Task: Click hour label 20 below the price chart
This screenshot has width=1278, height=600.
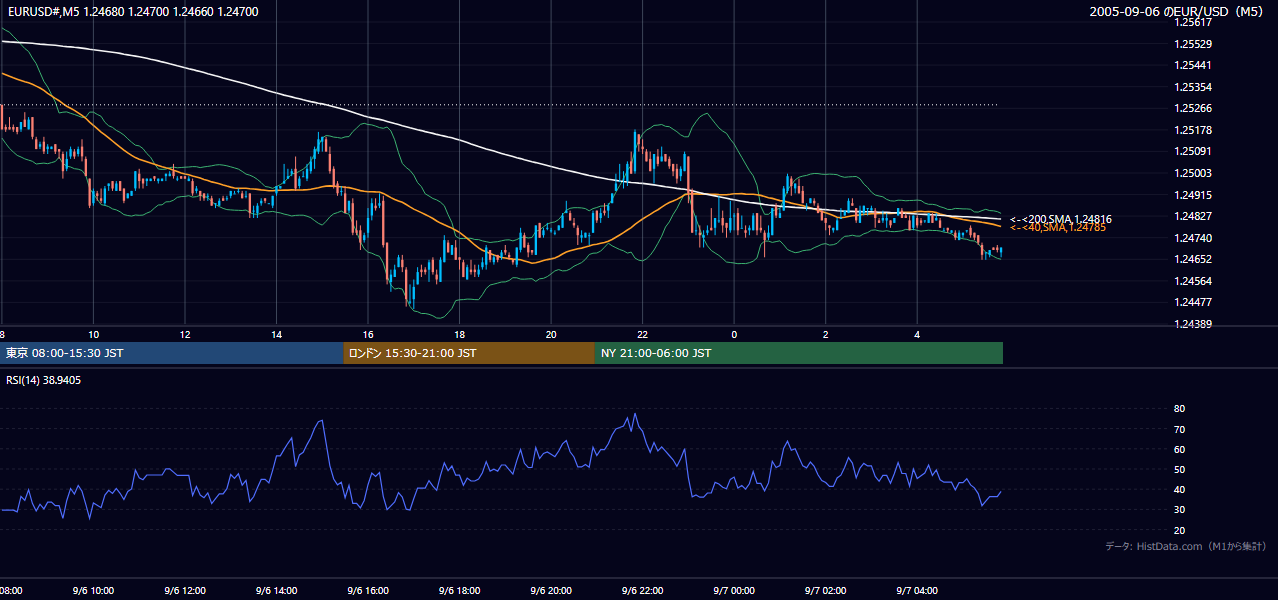Action: pyautogui.click(x=551, y=334)
